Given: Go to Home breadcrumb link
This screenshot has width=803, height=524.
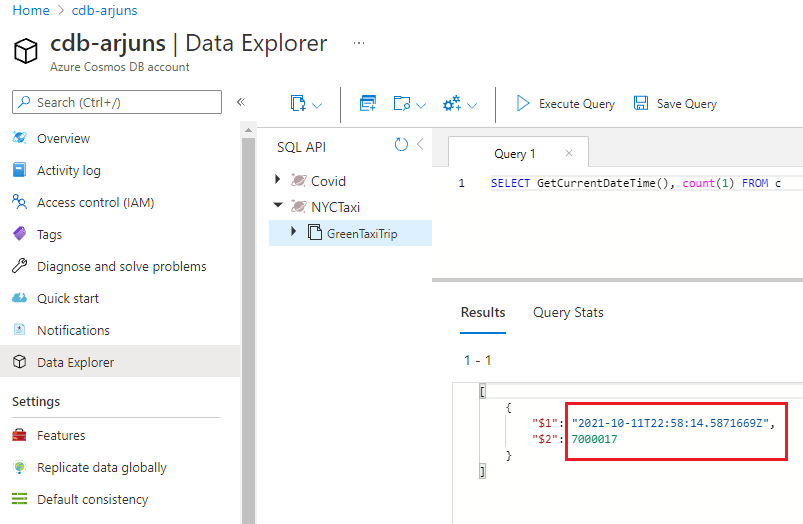Looking at the screenshot, I should click(x=31, y=10).
